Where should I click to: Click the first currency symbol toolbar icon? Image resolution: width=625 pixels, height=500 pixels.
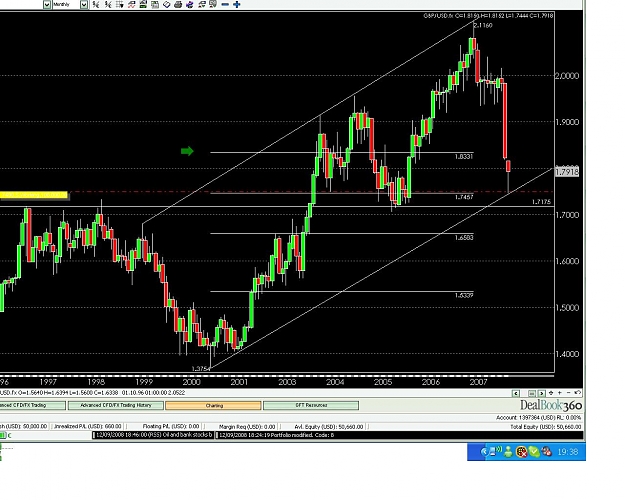(x=96, y=4)
